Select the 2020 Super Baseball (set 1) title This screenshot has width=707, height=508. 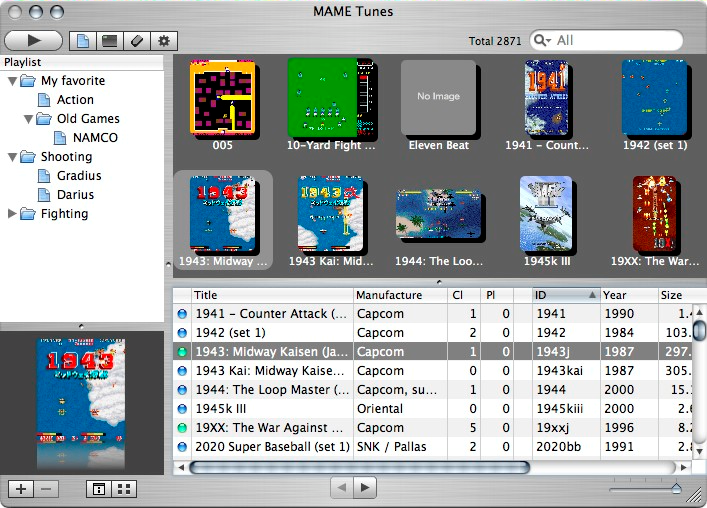tap(272, 447)
